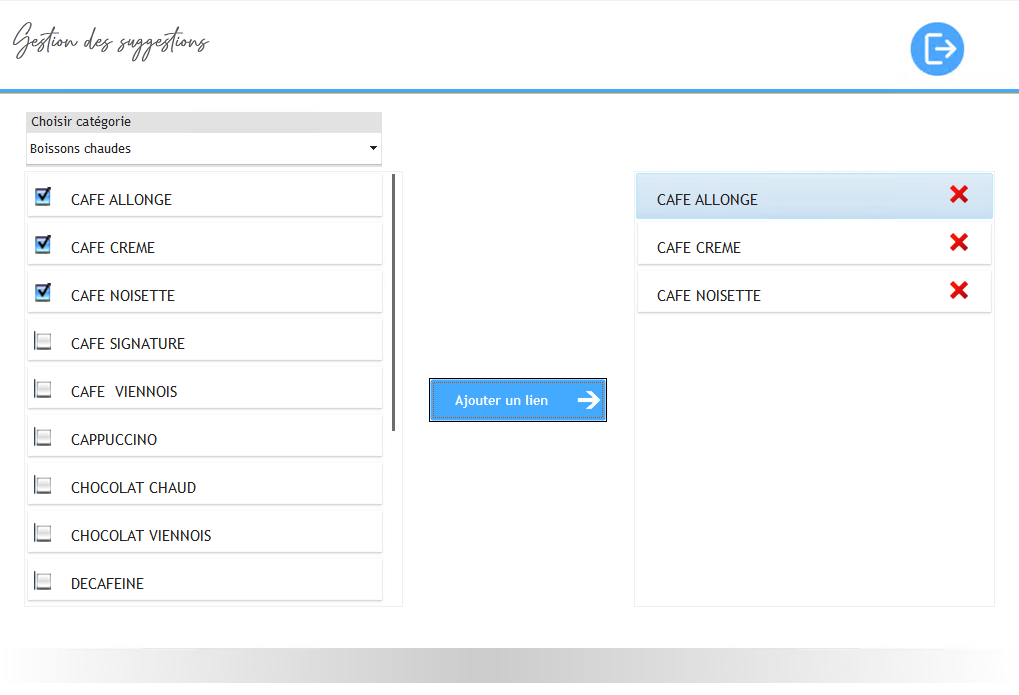Click the blue logout exit icon

click(937, 48)
